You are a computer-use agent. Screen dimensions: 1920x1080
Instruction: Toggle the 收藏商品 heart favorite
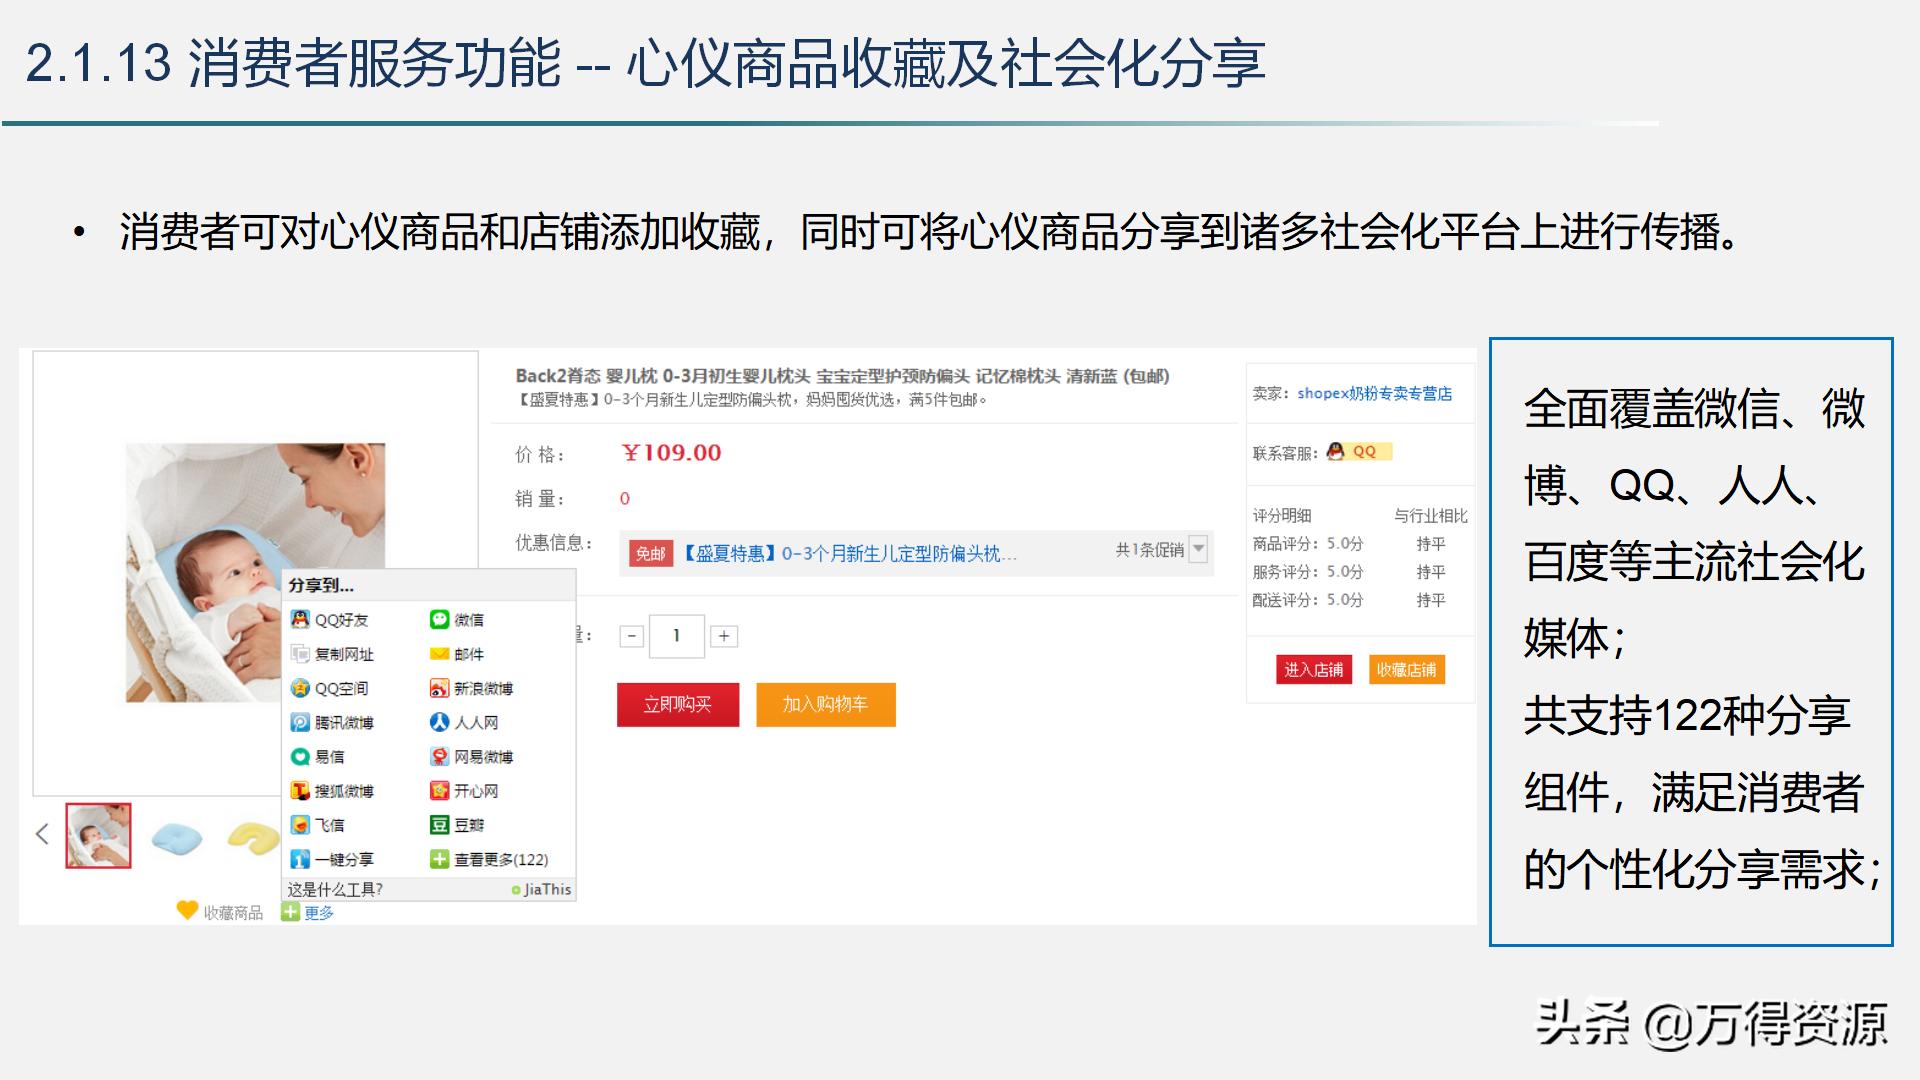(186, 911)
